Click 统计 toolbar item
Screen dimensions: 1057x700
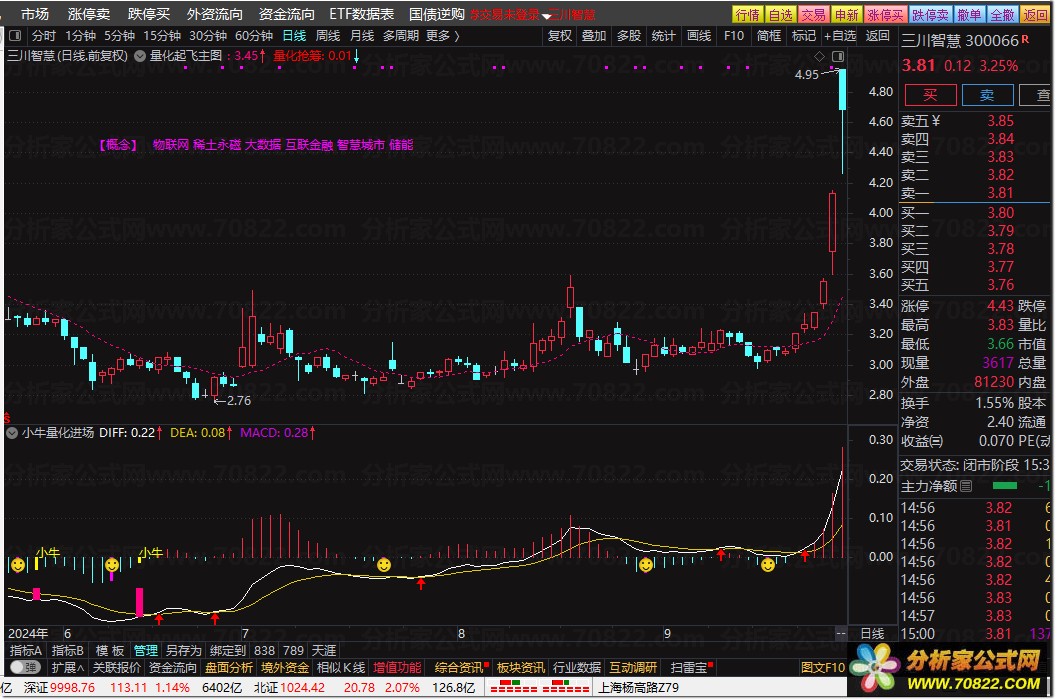[x=663, y=36]
